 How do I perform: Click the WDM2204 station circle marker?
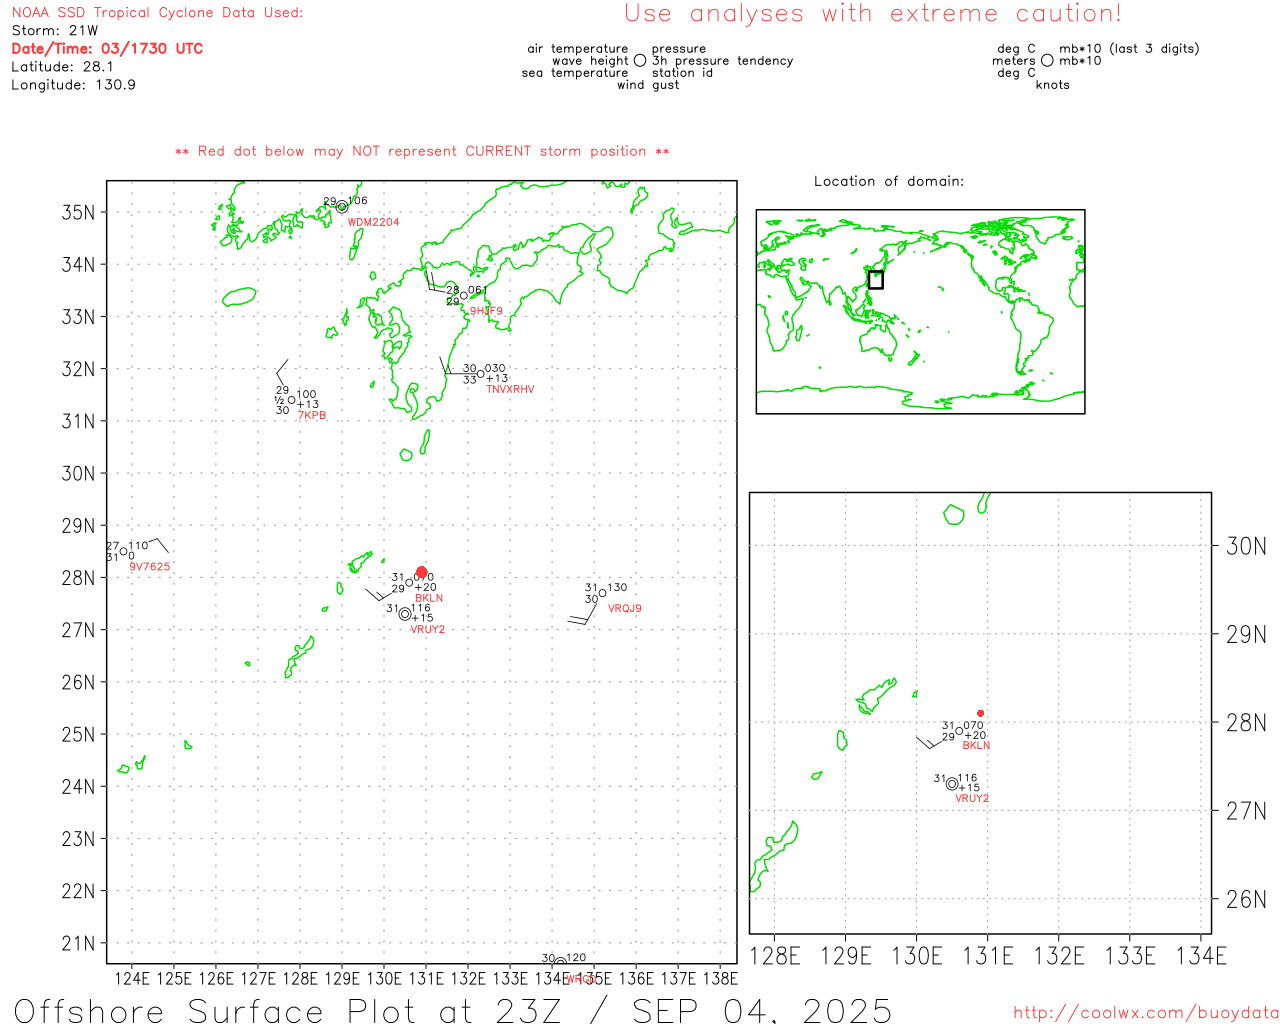(x=342, y=207)
